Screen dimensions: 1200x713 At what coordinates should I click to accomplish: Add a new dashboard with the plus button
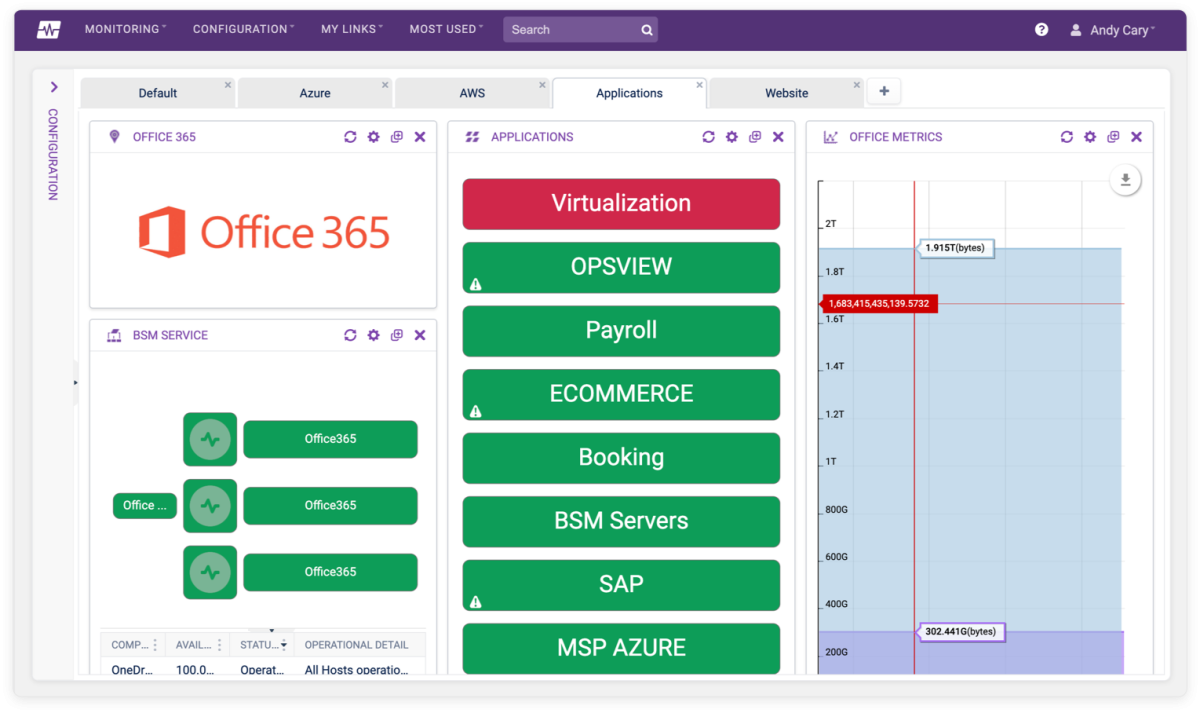coord(883,90)
